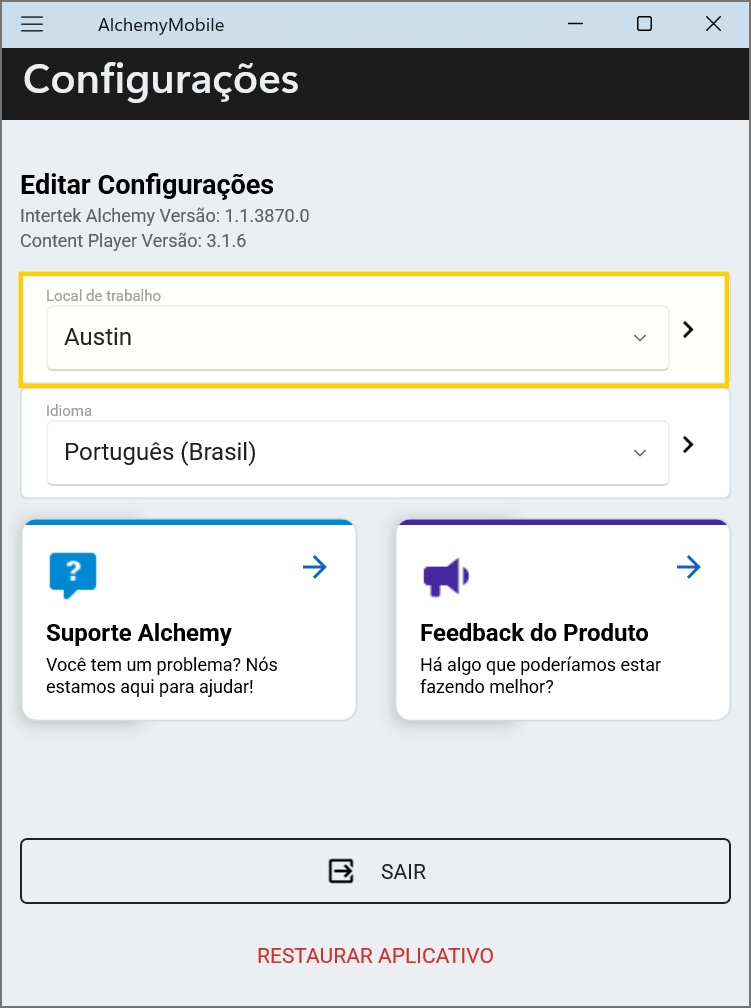
Task: Click the exit icon inside the Sair button
Action: point(342,871)
